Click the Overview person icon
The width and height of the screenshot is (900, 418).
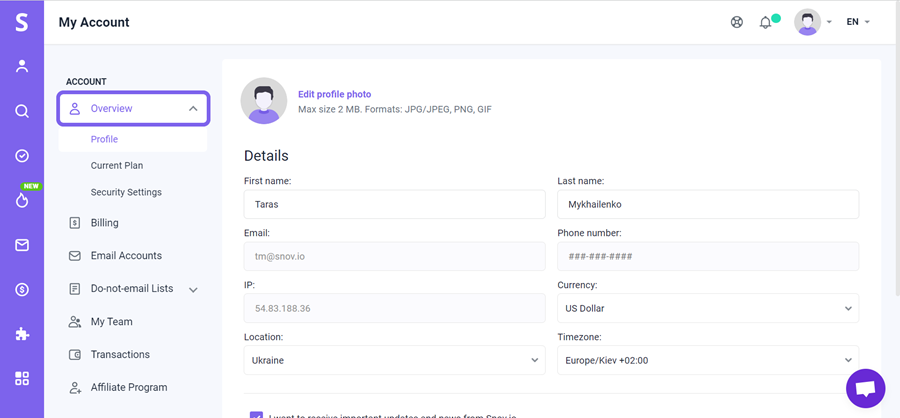point(75,109)
